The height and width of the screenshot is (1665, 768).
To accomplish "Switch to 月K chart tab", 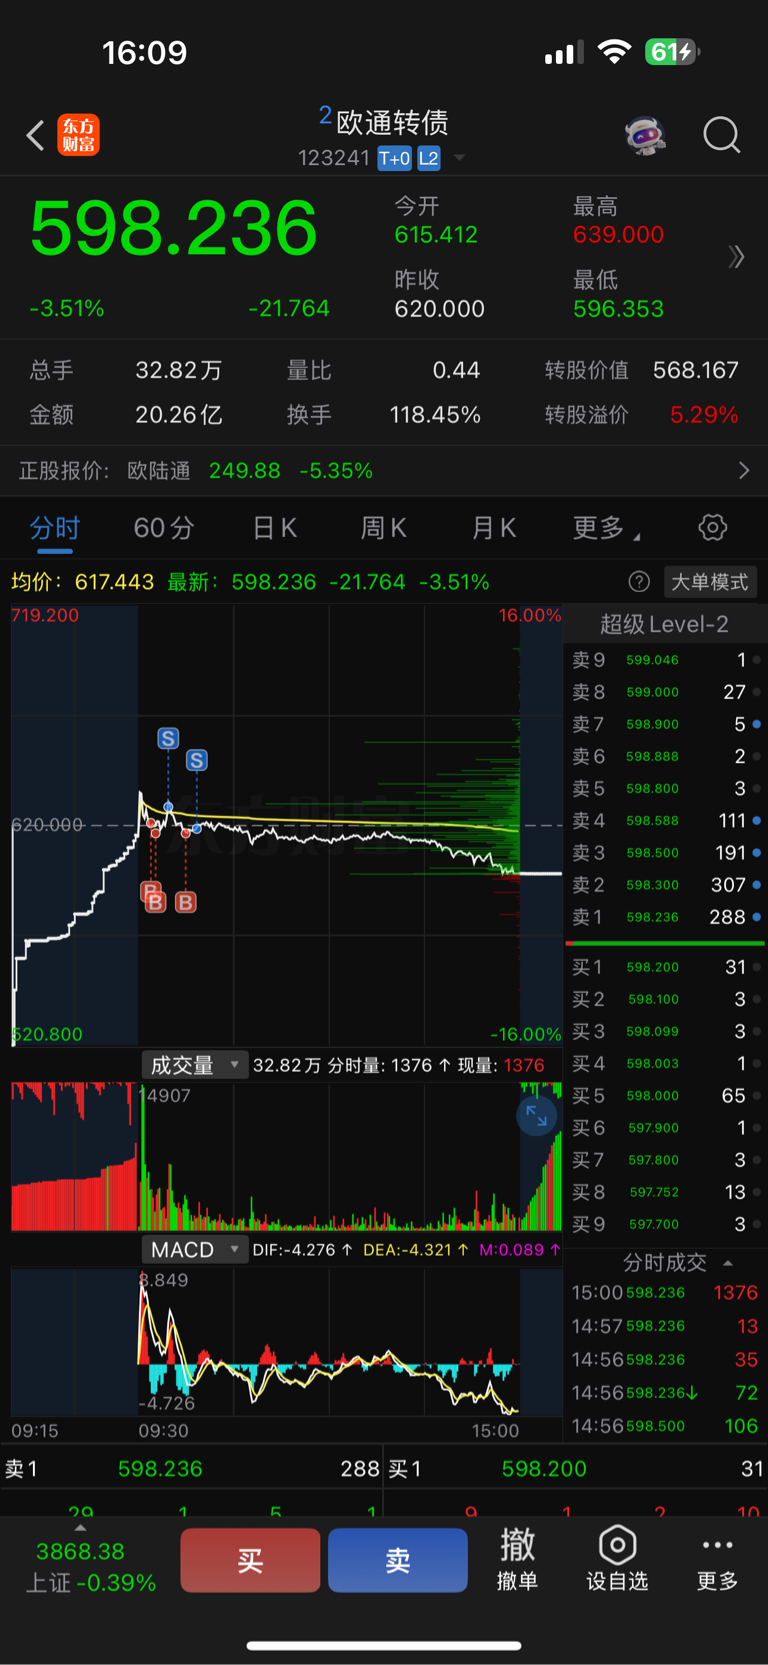I will pos(493,528).
